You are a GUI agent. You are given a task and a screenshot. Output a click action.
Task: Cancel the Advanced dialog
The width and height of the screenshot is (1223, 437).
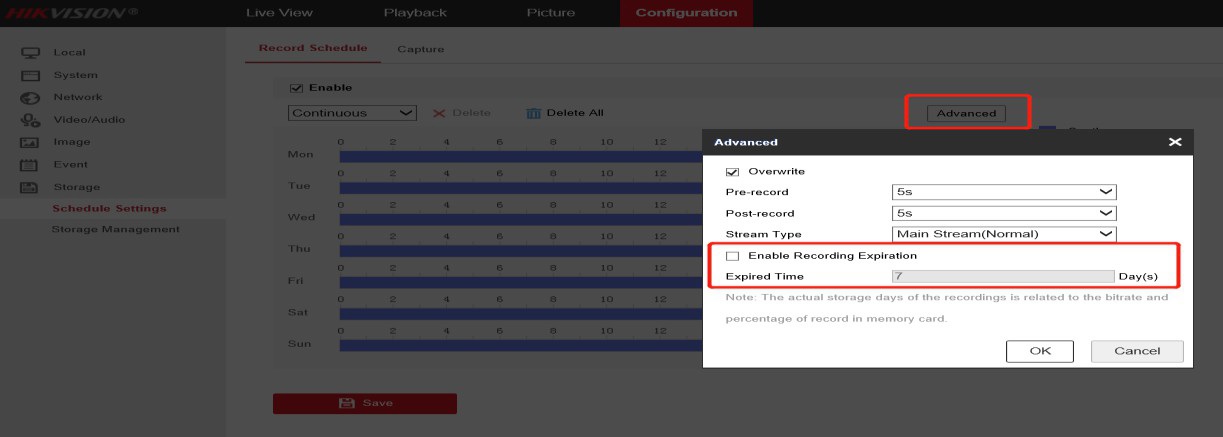1136,351
